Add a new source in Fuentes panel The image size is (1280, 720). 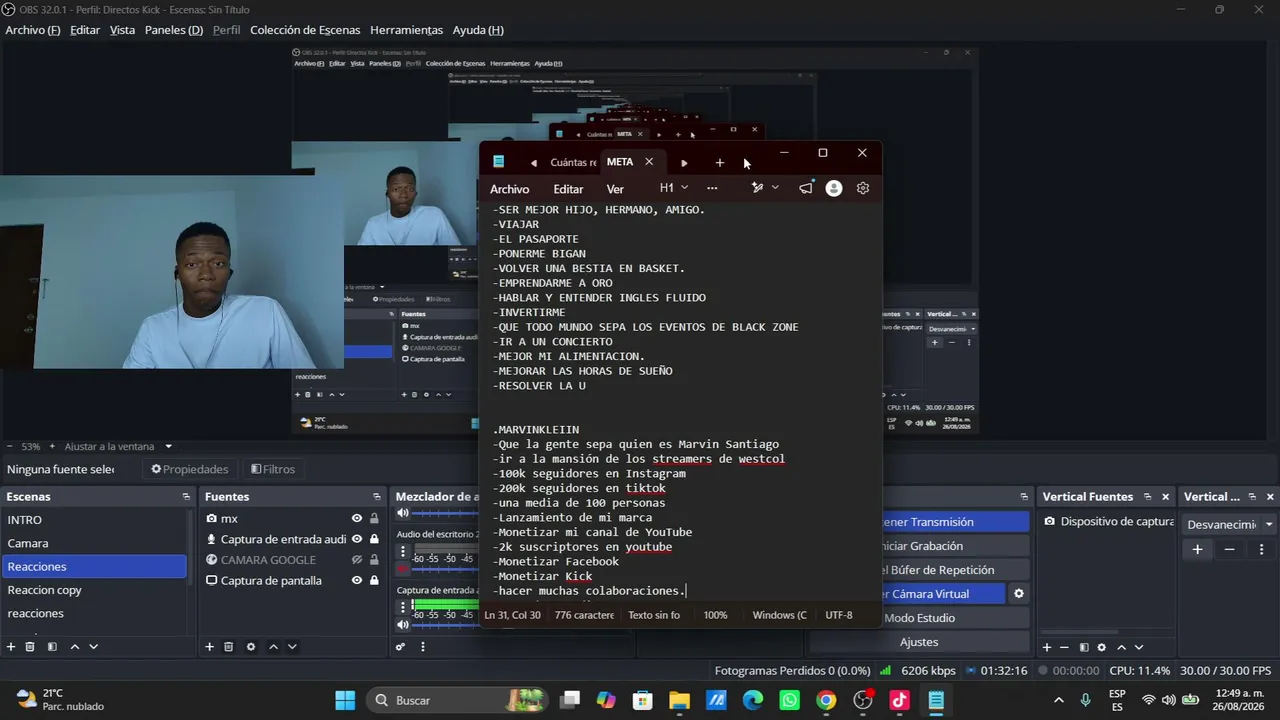209,647
